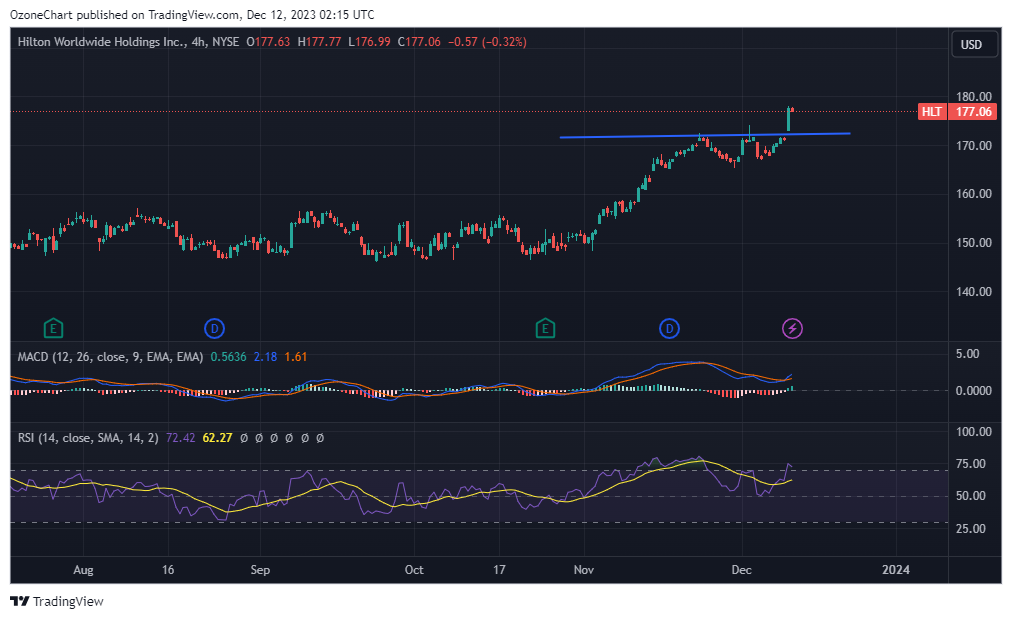
Task: Click the Aug label on the time axis
Action: (x=83, y=570)
